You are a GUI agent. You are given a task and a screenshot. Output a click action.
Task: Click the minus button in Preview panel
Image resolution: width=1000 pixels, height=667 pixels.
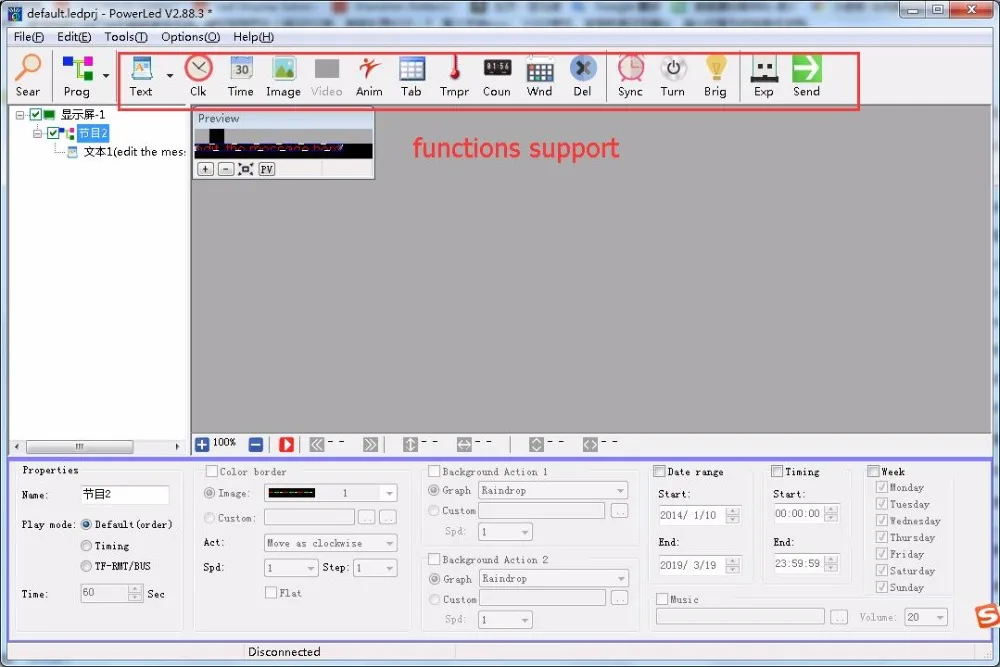(226, 169)
